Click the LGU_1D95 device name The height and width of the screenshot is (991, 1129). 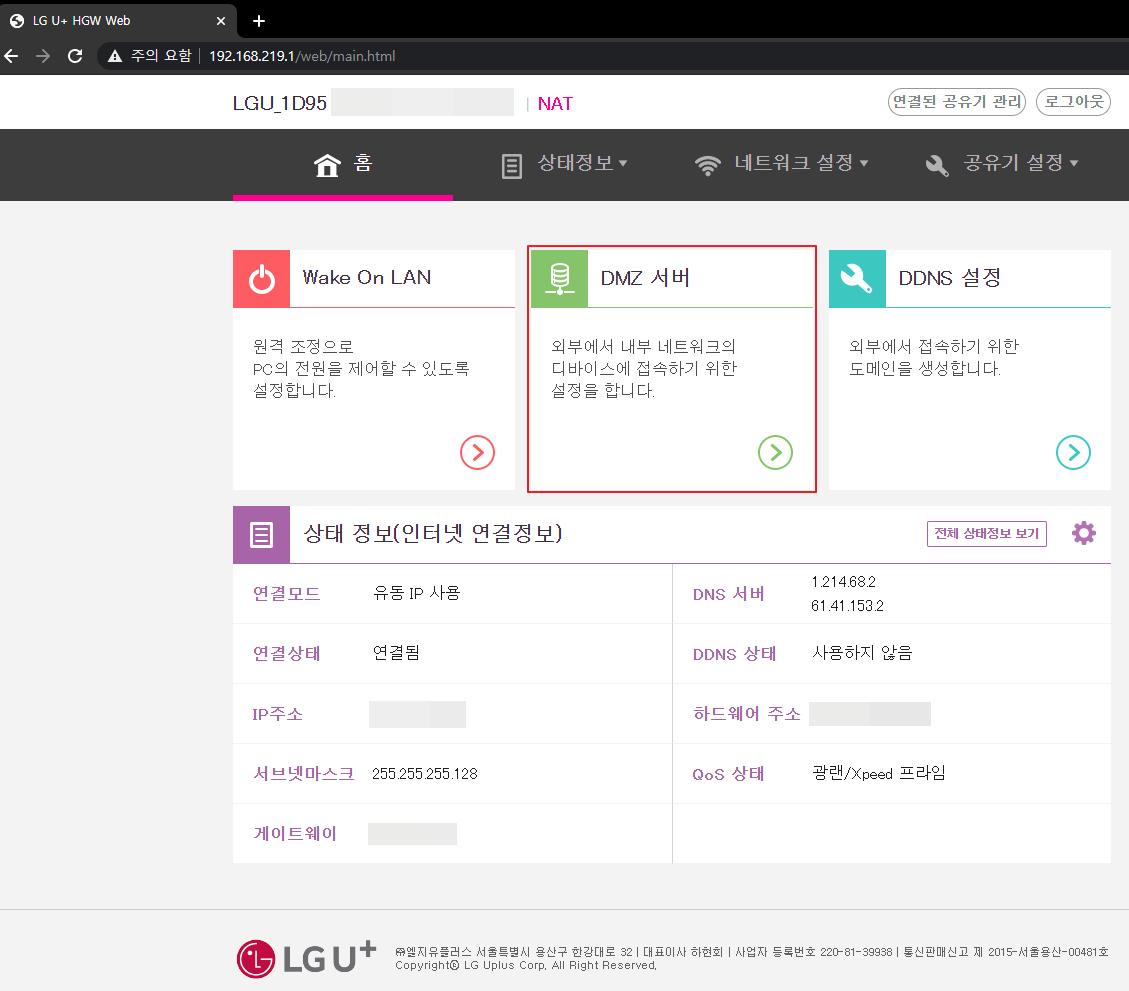279,103
